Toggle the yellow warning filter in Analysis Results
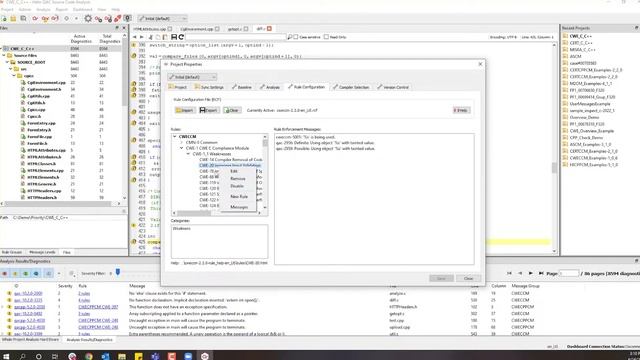The width and height of the screenshot is (640, 360). [x=16, y=273]
